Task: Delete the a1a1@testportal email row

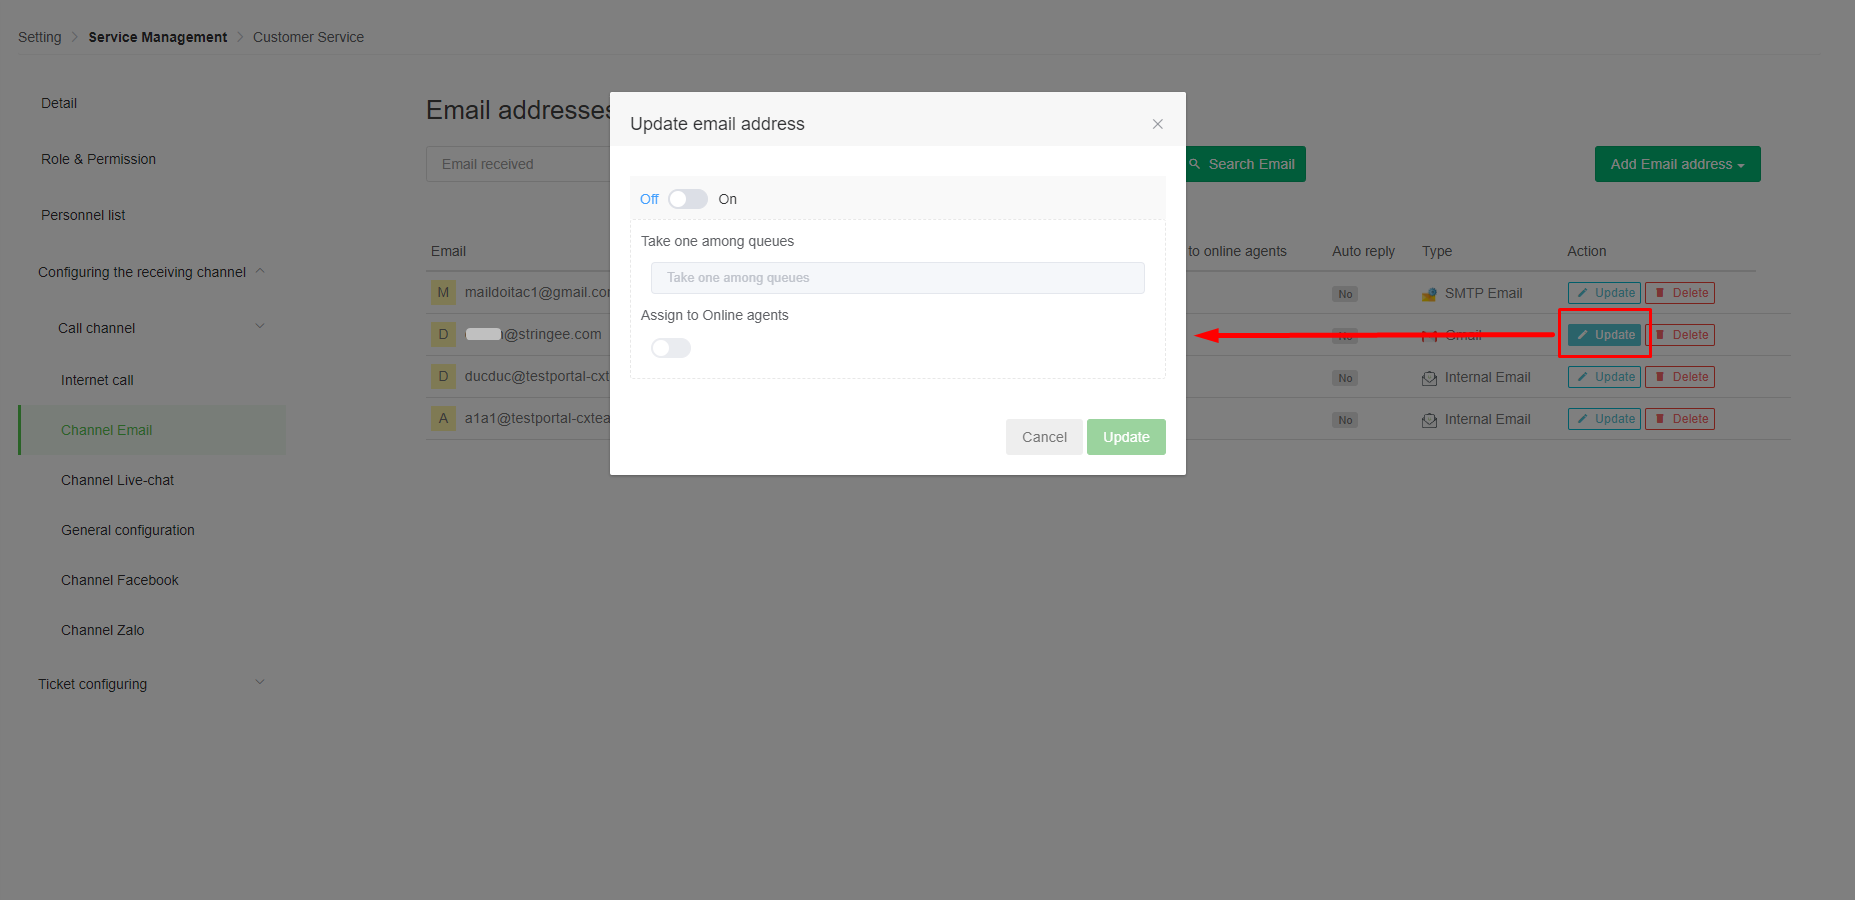Action: point(1680,419)
